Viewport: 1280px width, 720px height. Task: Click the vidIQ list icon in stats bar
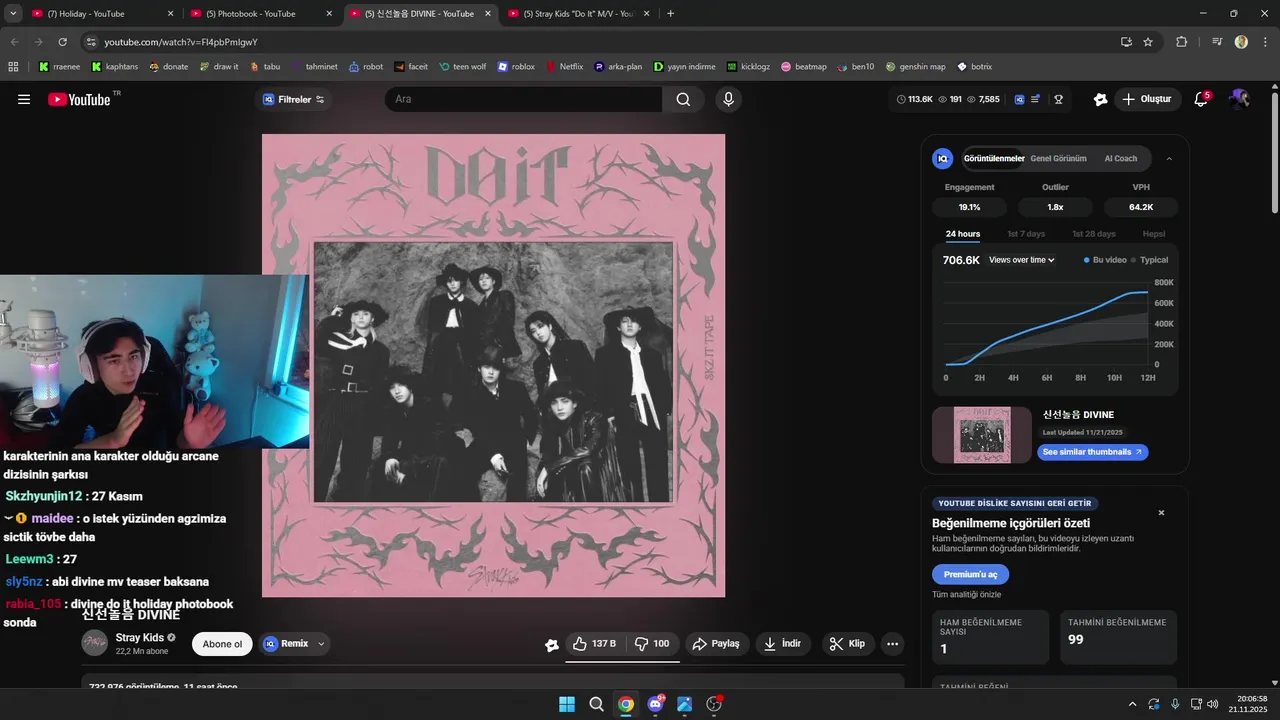(x=1035, y=99)
